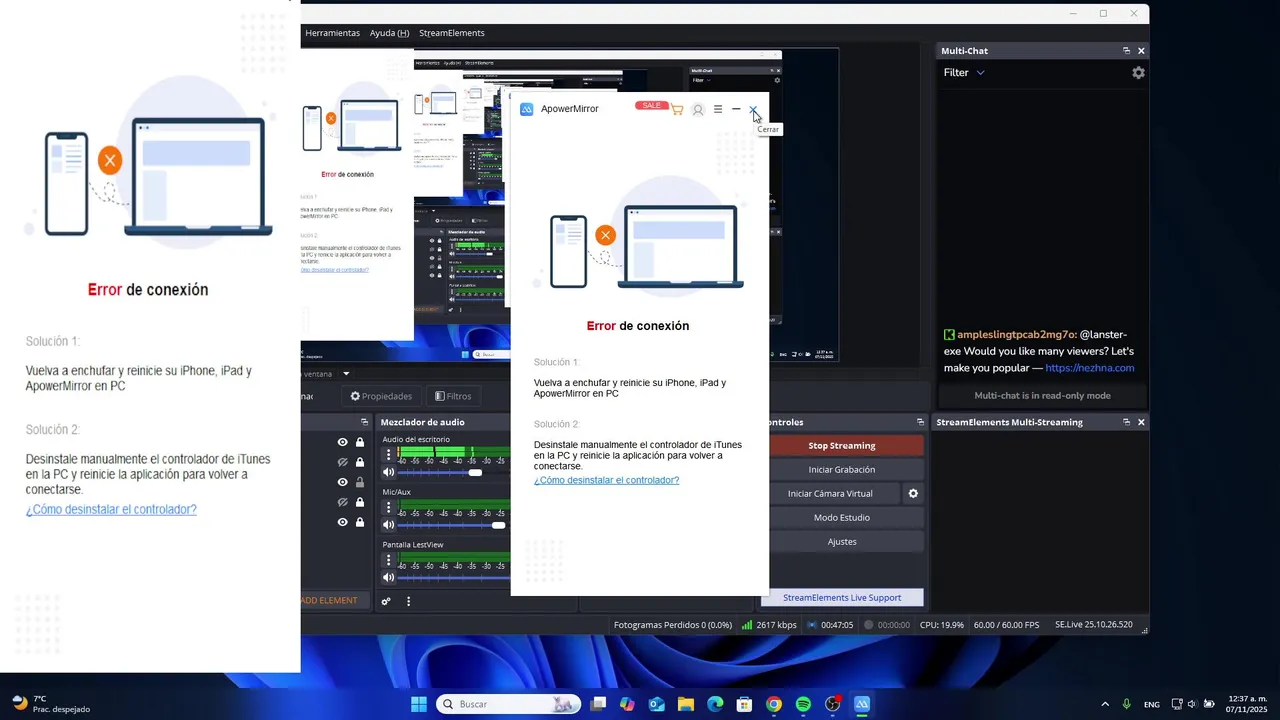Open File Explorer from the taskbar
Viewport: 1280px width, 720px height.
[x=686, y=704]
